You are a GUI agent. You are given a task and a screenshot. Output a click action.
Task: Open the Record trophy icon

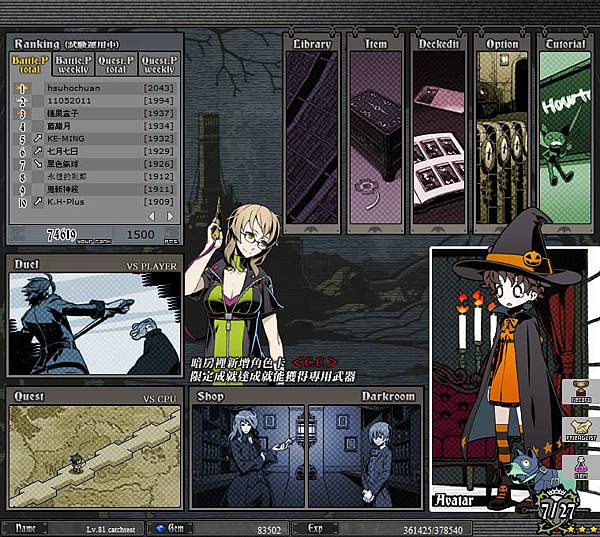pyautogui.click(x=581, y=391)
